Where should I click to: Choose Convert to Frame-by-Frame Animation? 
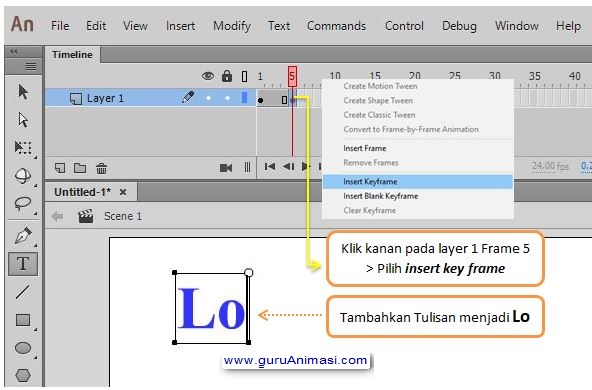pyautogui.click(x=418, y=129)
